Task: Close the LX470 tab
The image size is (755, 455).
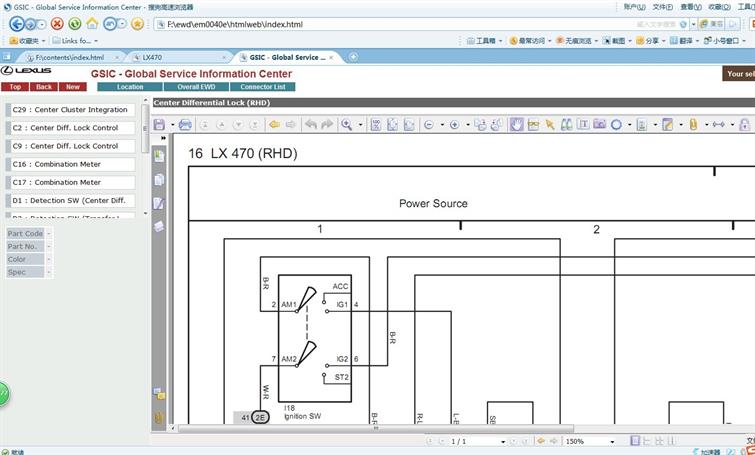Action: [x=224, y=57]
